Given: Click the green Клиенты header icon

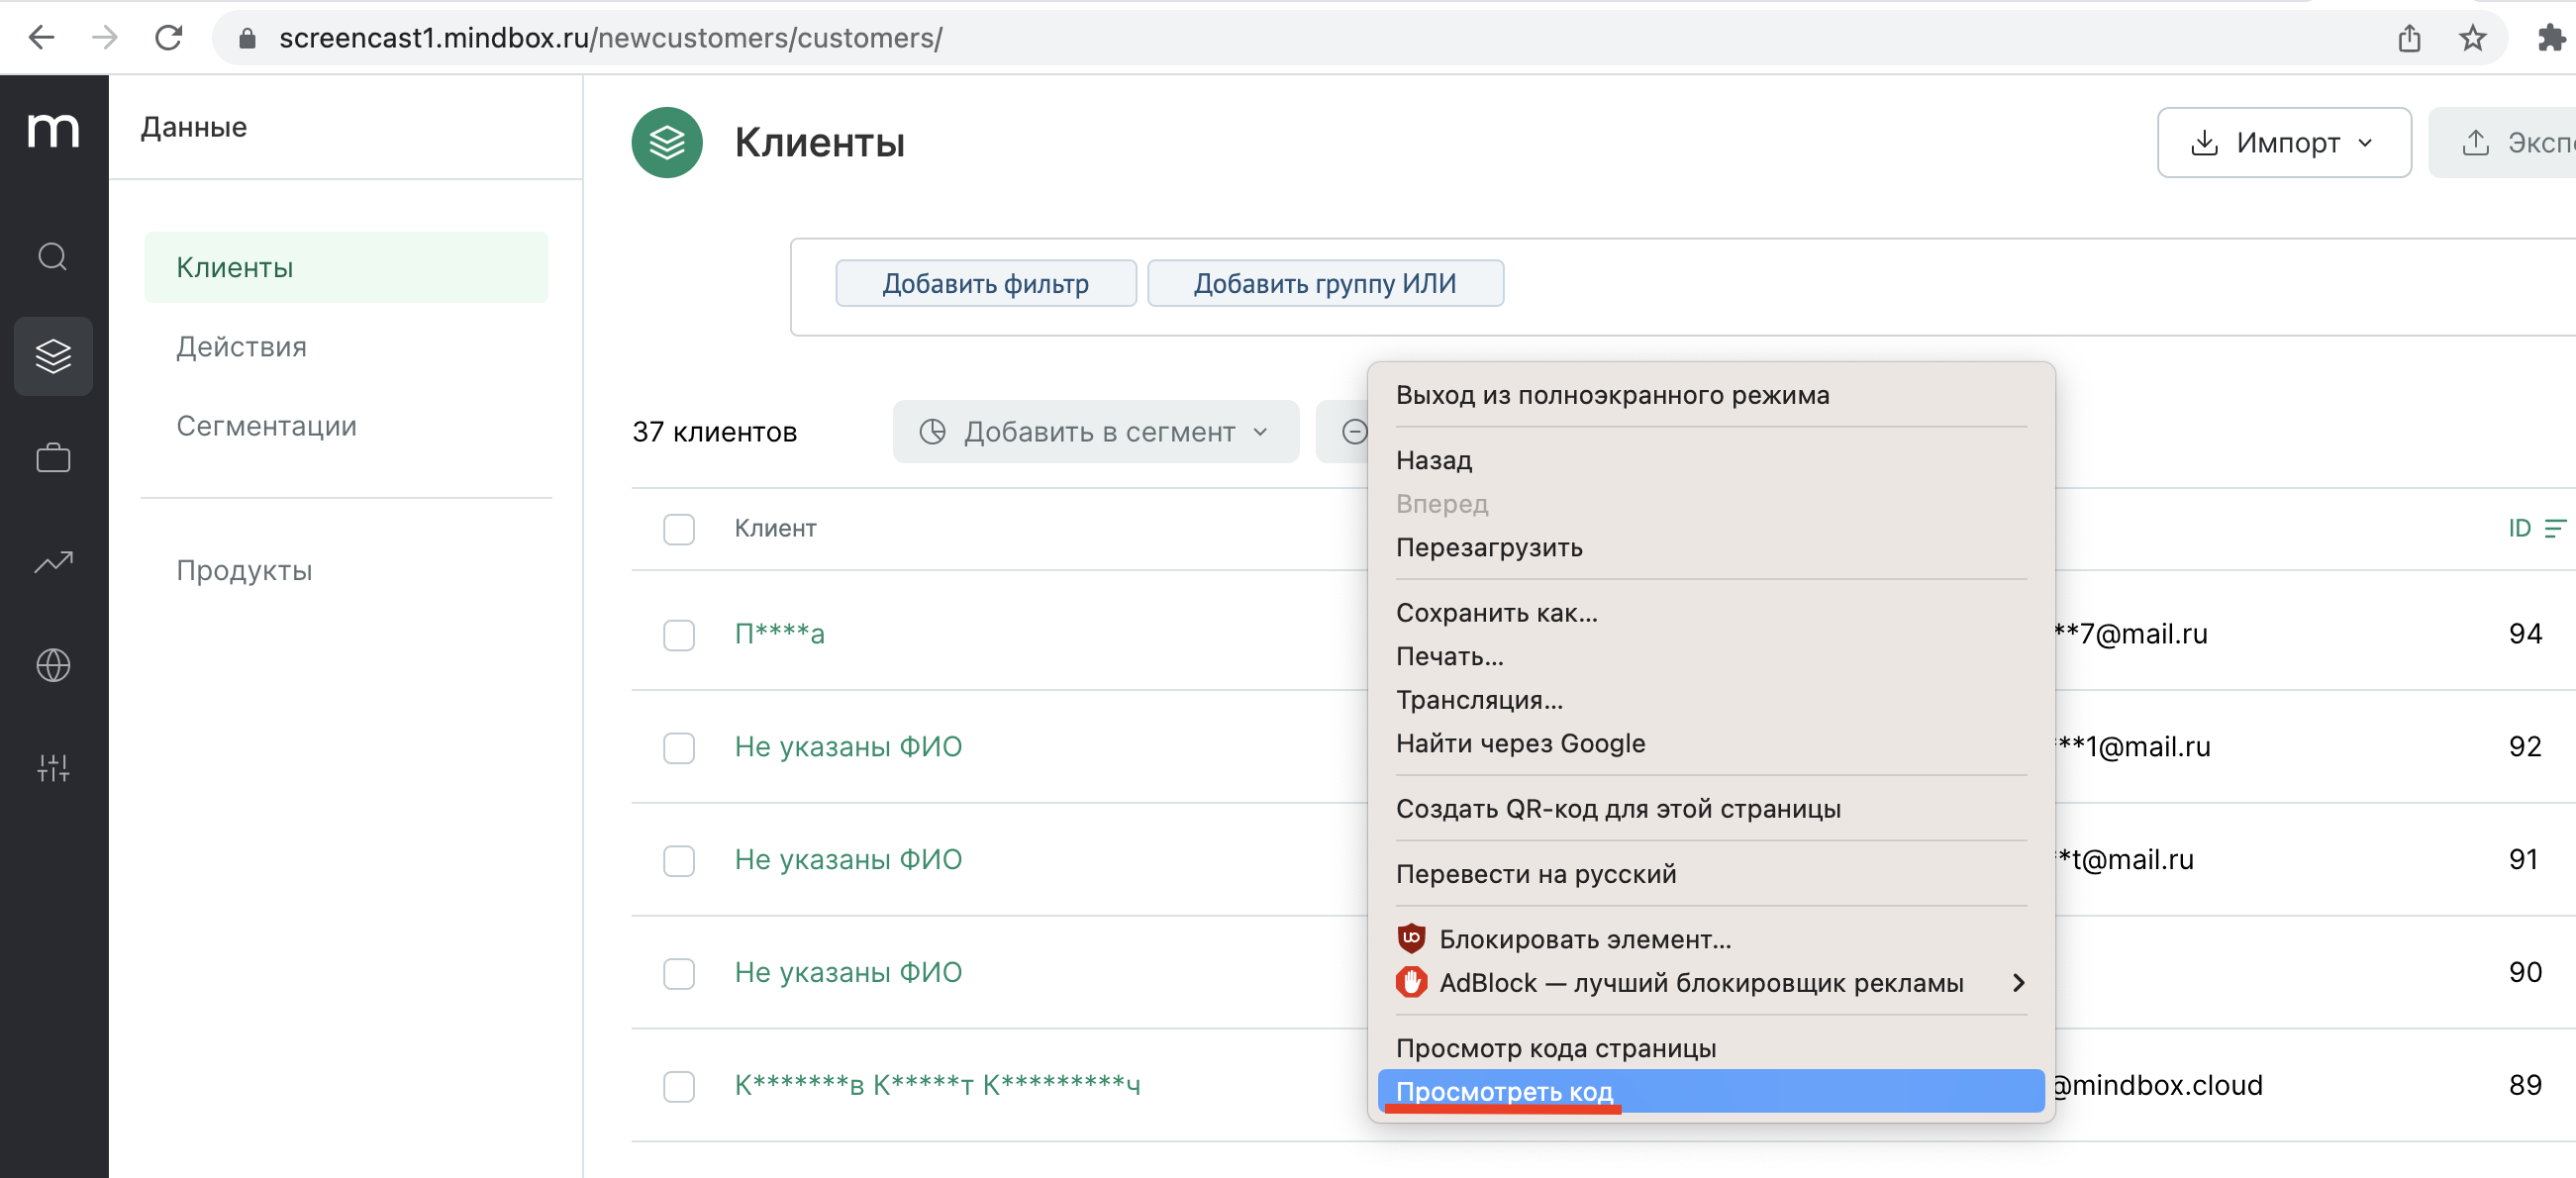Looking at the screenshot, I should [x=667, y=143].
